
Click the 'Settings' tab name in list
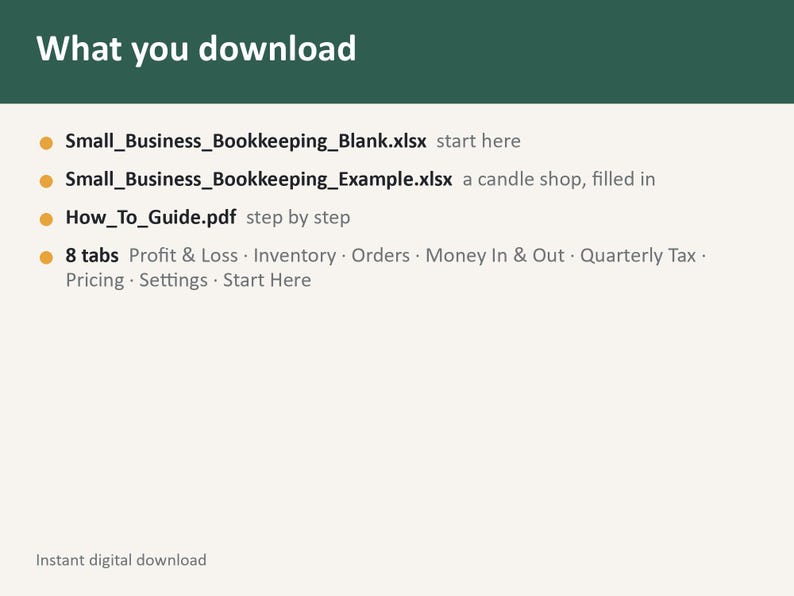point(174,281)
